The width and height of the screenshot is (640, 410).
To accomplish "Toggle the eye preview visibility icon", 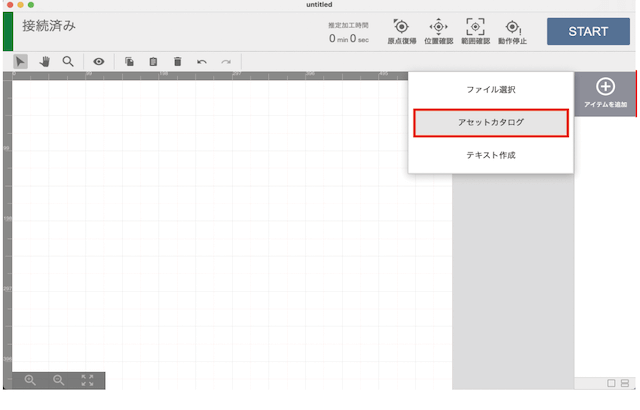I will pyautogui.click(x=99, y=62).
